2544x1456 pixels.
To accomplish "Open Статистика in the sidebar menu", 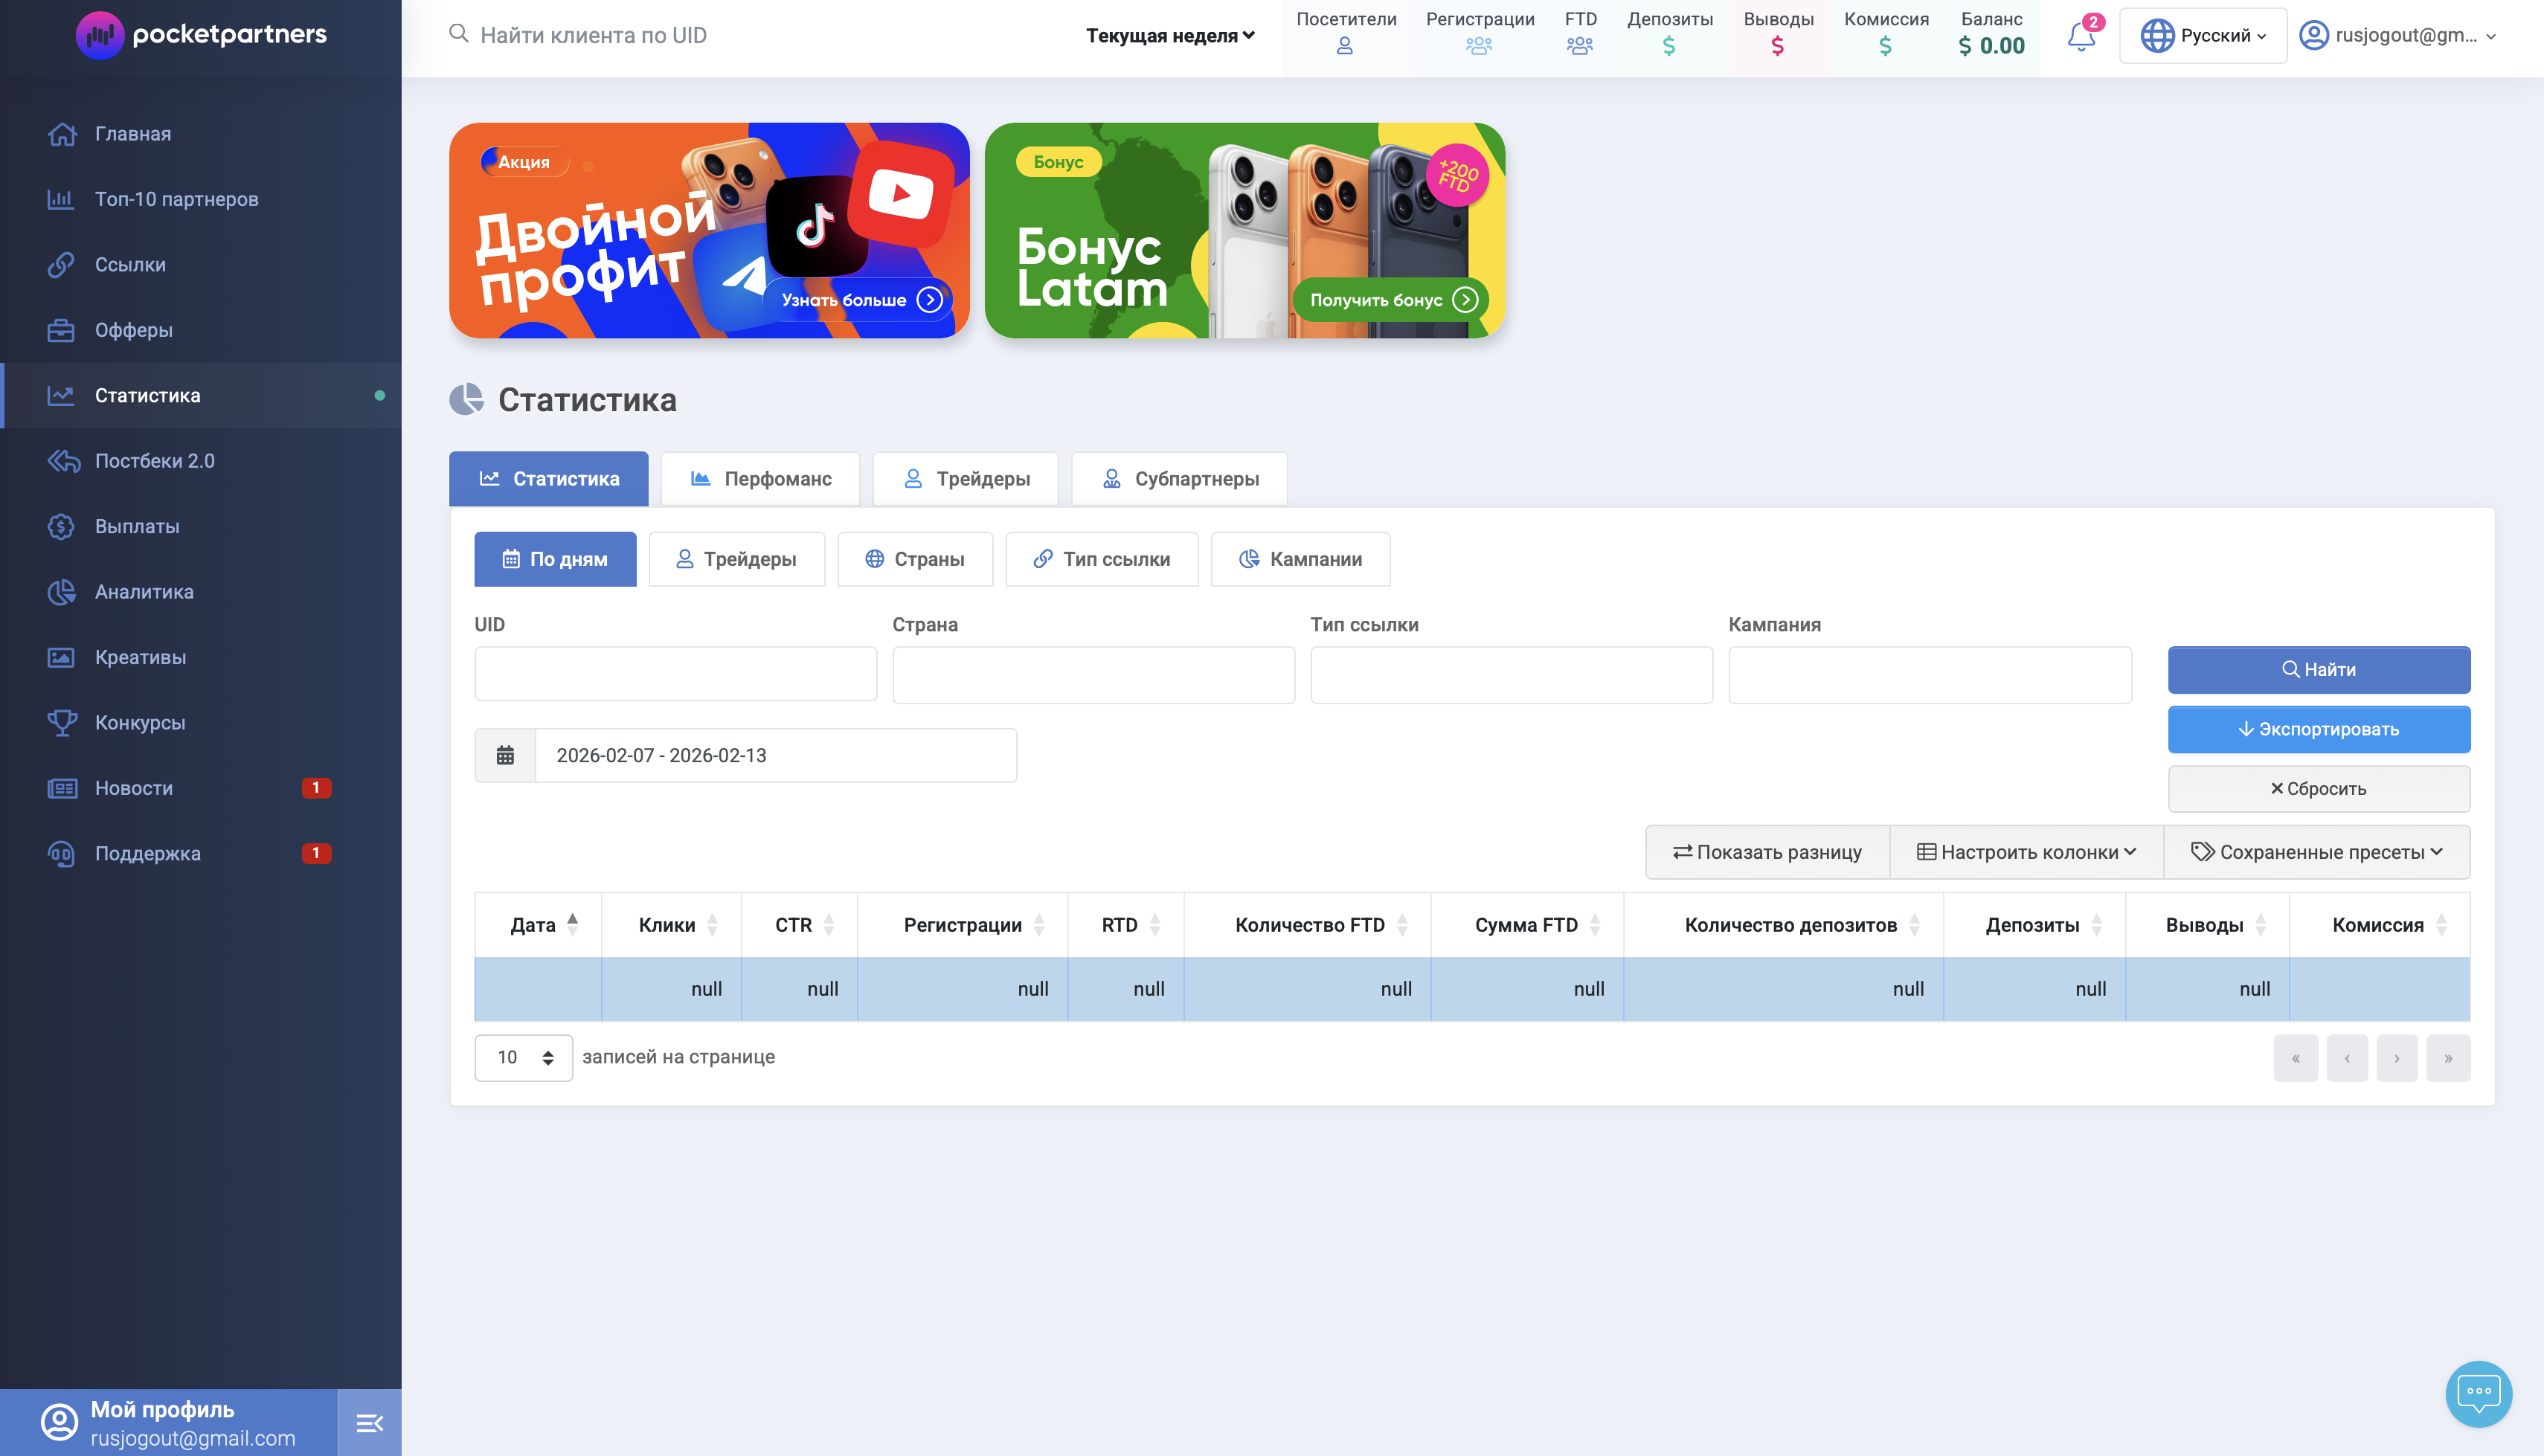I will (201, 396).
